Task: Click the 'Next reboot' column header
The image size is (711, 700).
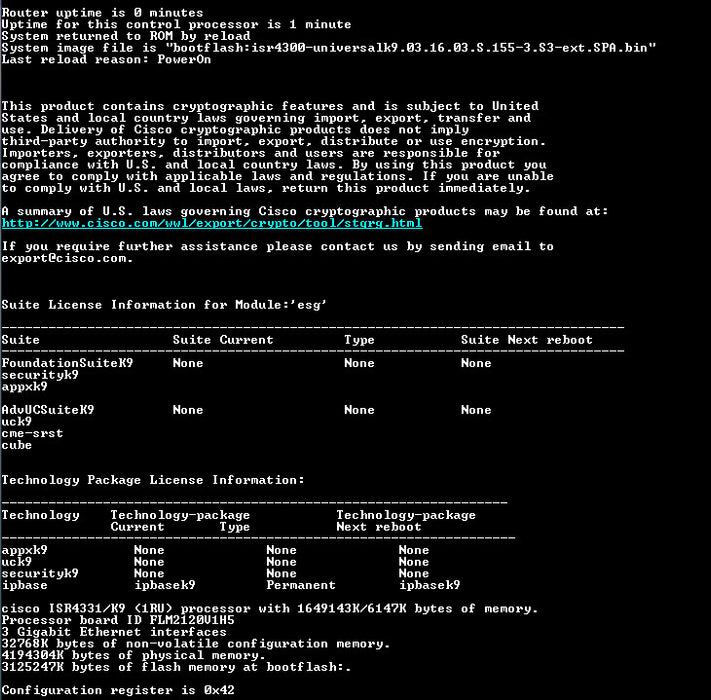Action: point(379,527)
